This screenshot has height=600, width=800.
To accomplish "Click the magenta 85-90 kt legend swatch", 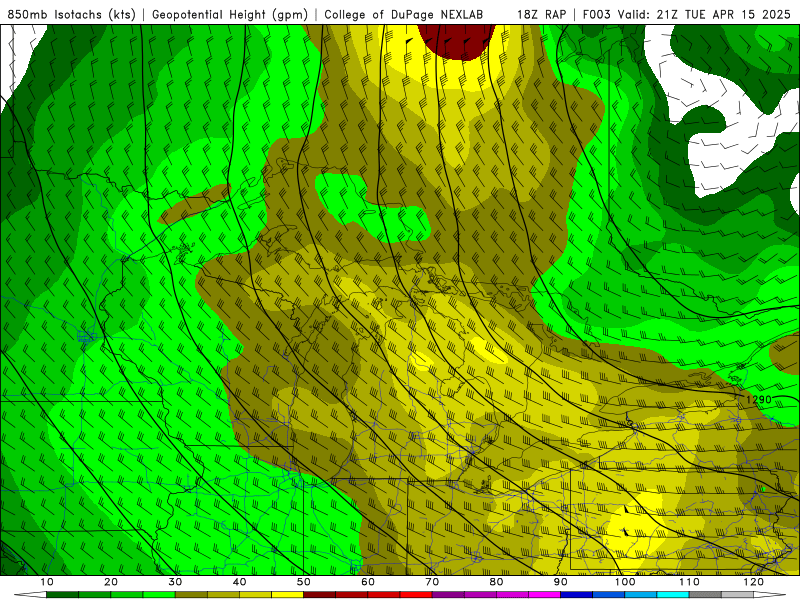I will coord(544,595).
